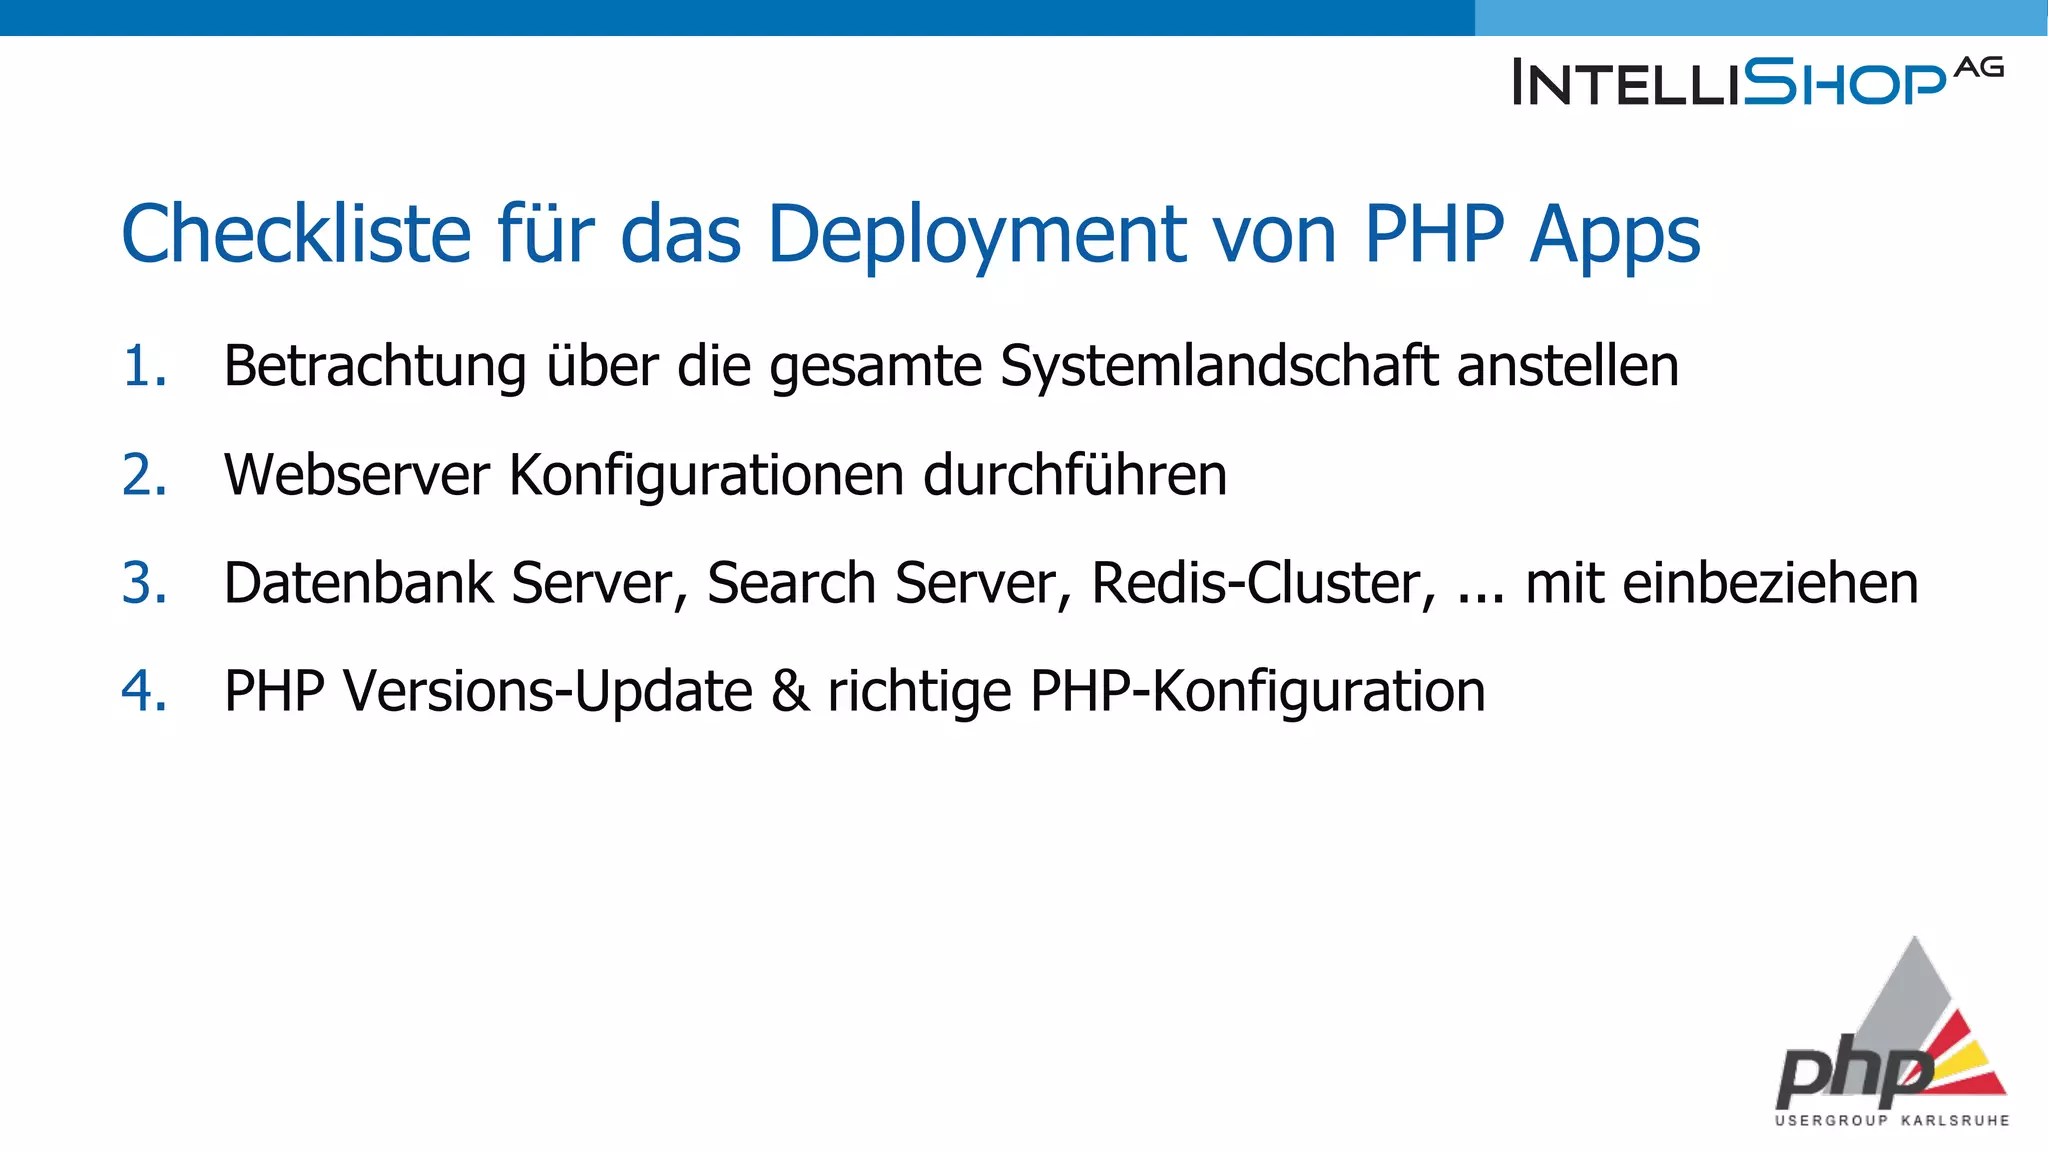Click the PHP Usergroup Karlsruhe logo

click(1892, 1032)
